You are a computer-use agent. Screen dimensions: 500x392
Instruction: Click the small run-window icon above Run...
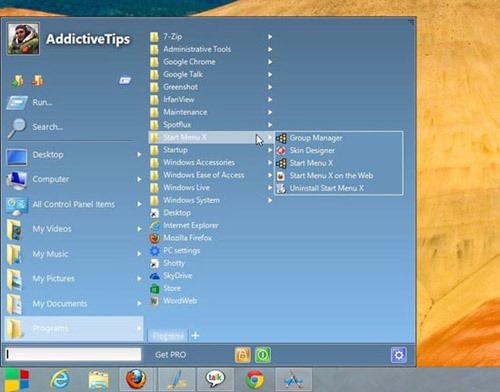(x=125, y=80)
